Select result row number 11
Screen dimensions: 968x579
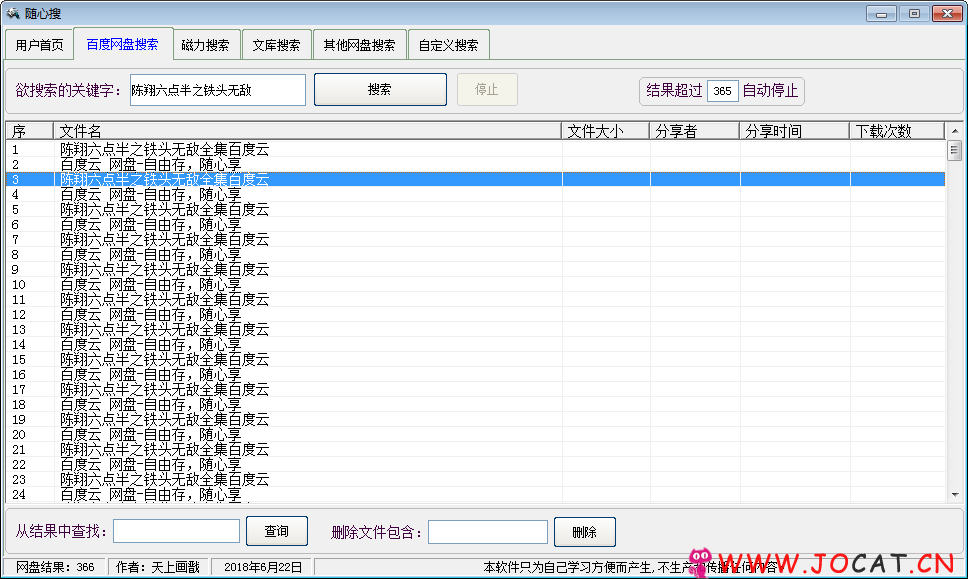click(475, 299)
